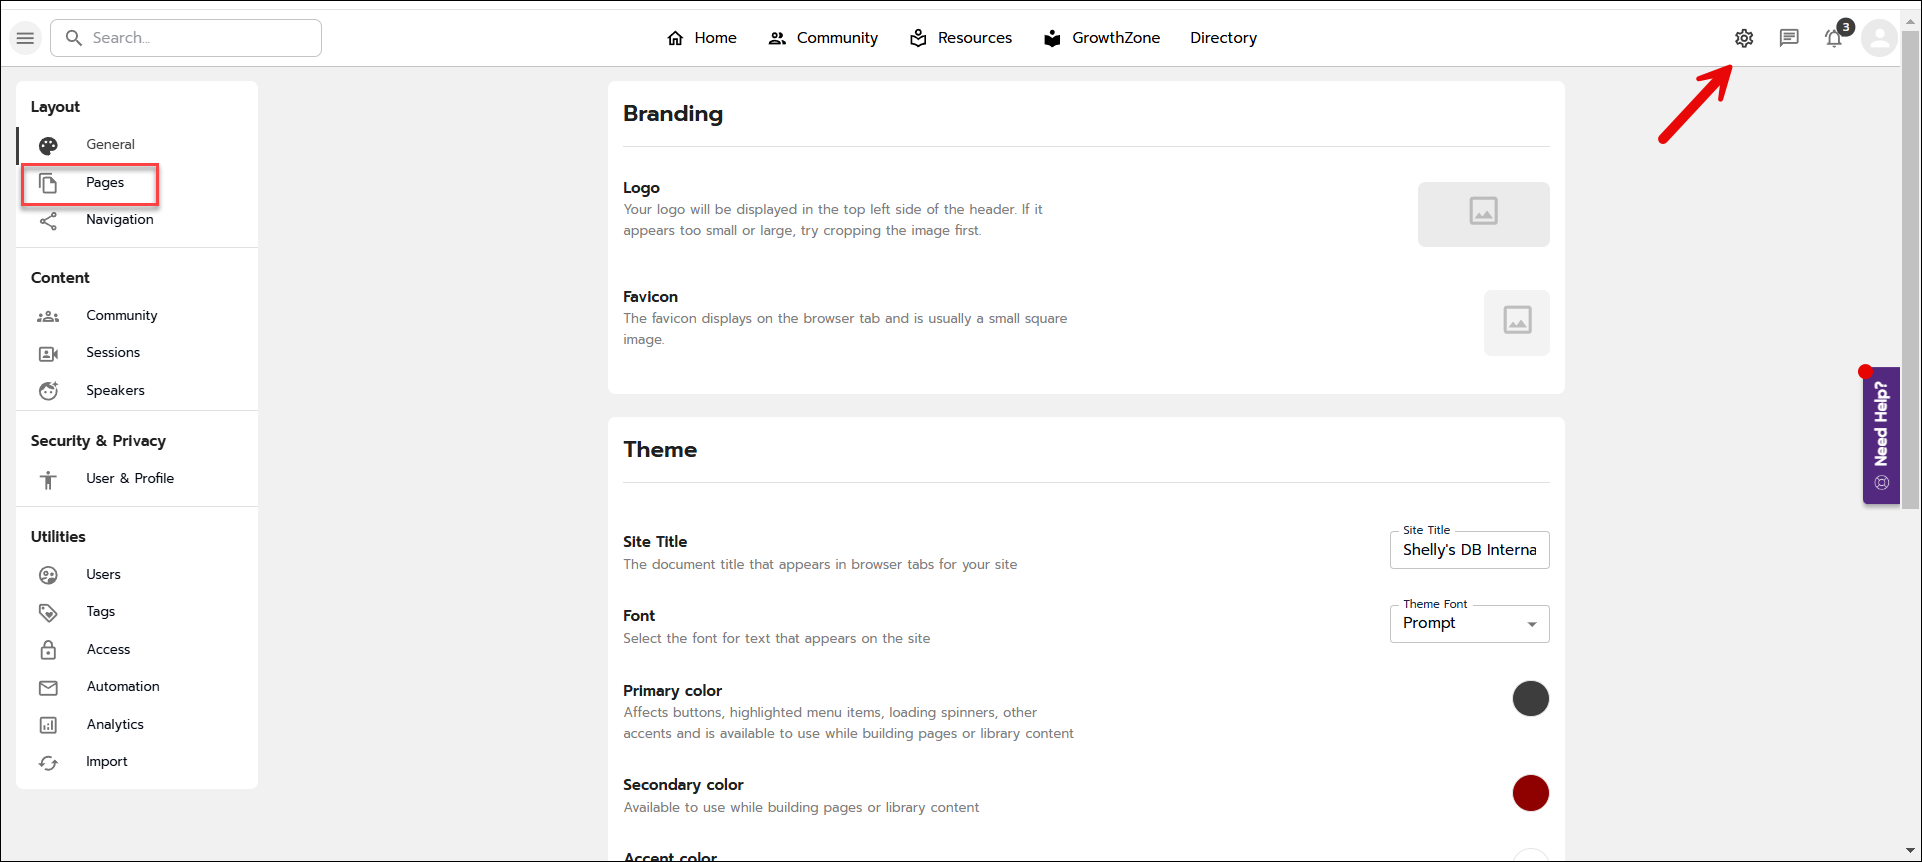
Task: Open the GrowthZone navigation link
Action: pyautogui.click(x=1102, y=38)
